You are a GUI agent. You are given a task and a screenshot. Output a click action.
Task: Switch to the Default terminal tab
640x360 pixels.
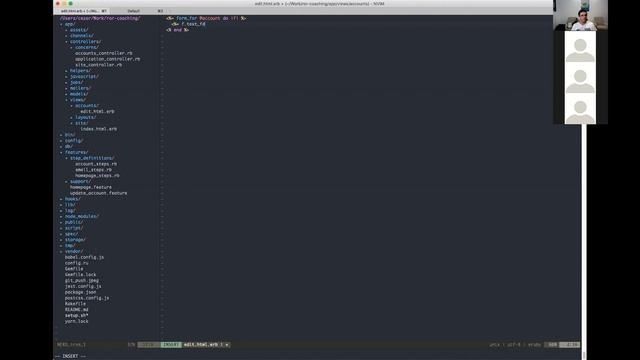pos(135,11)
